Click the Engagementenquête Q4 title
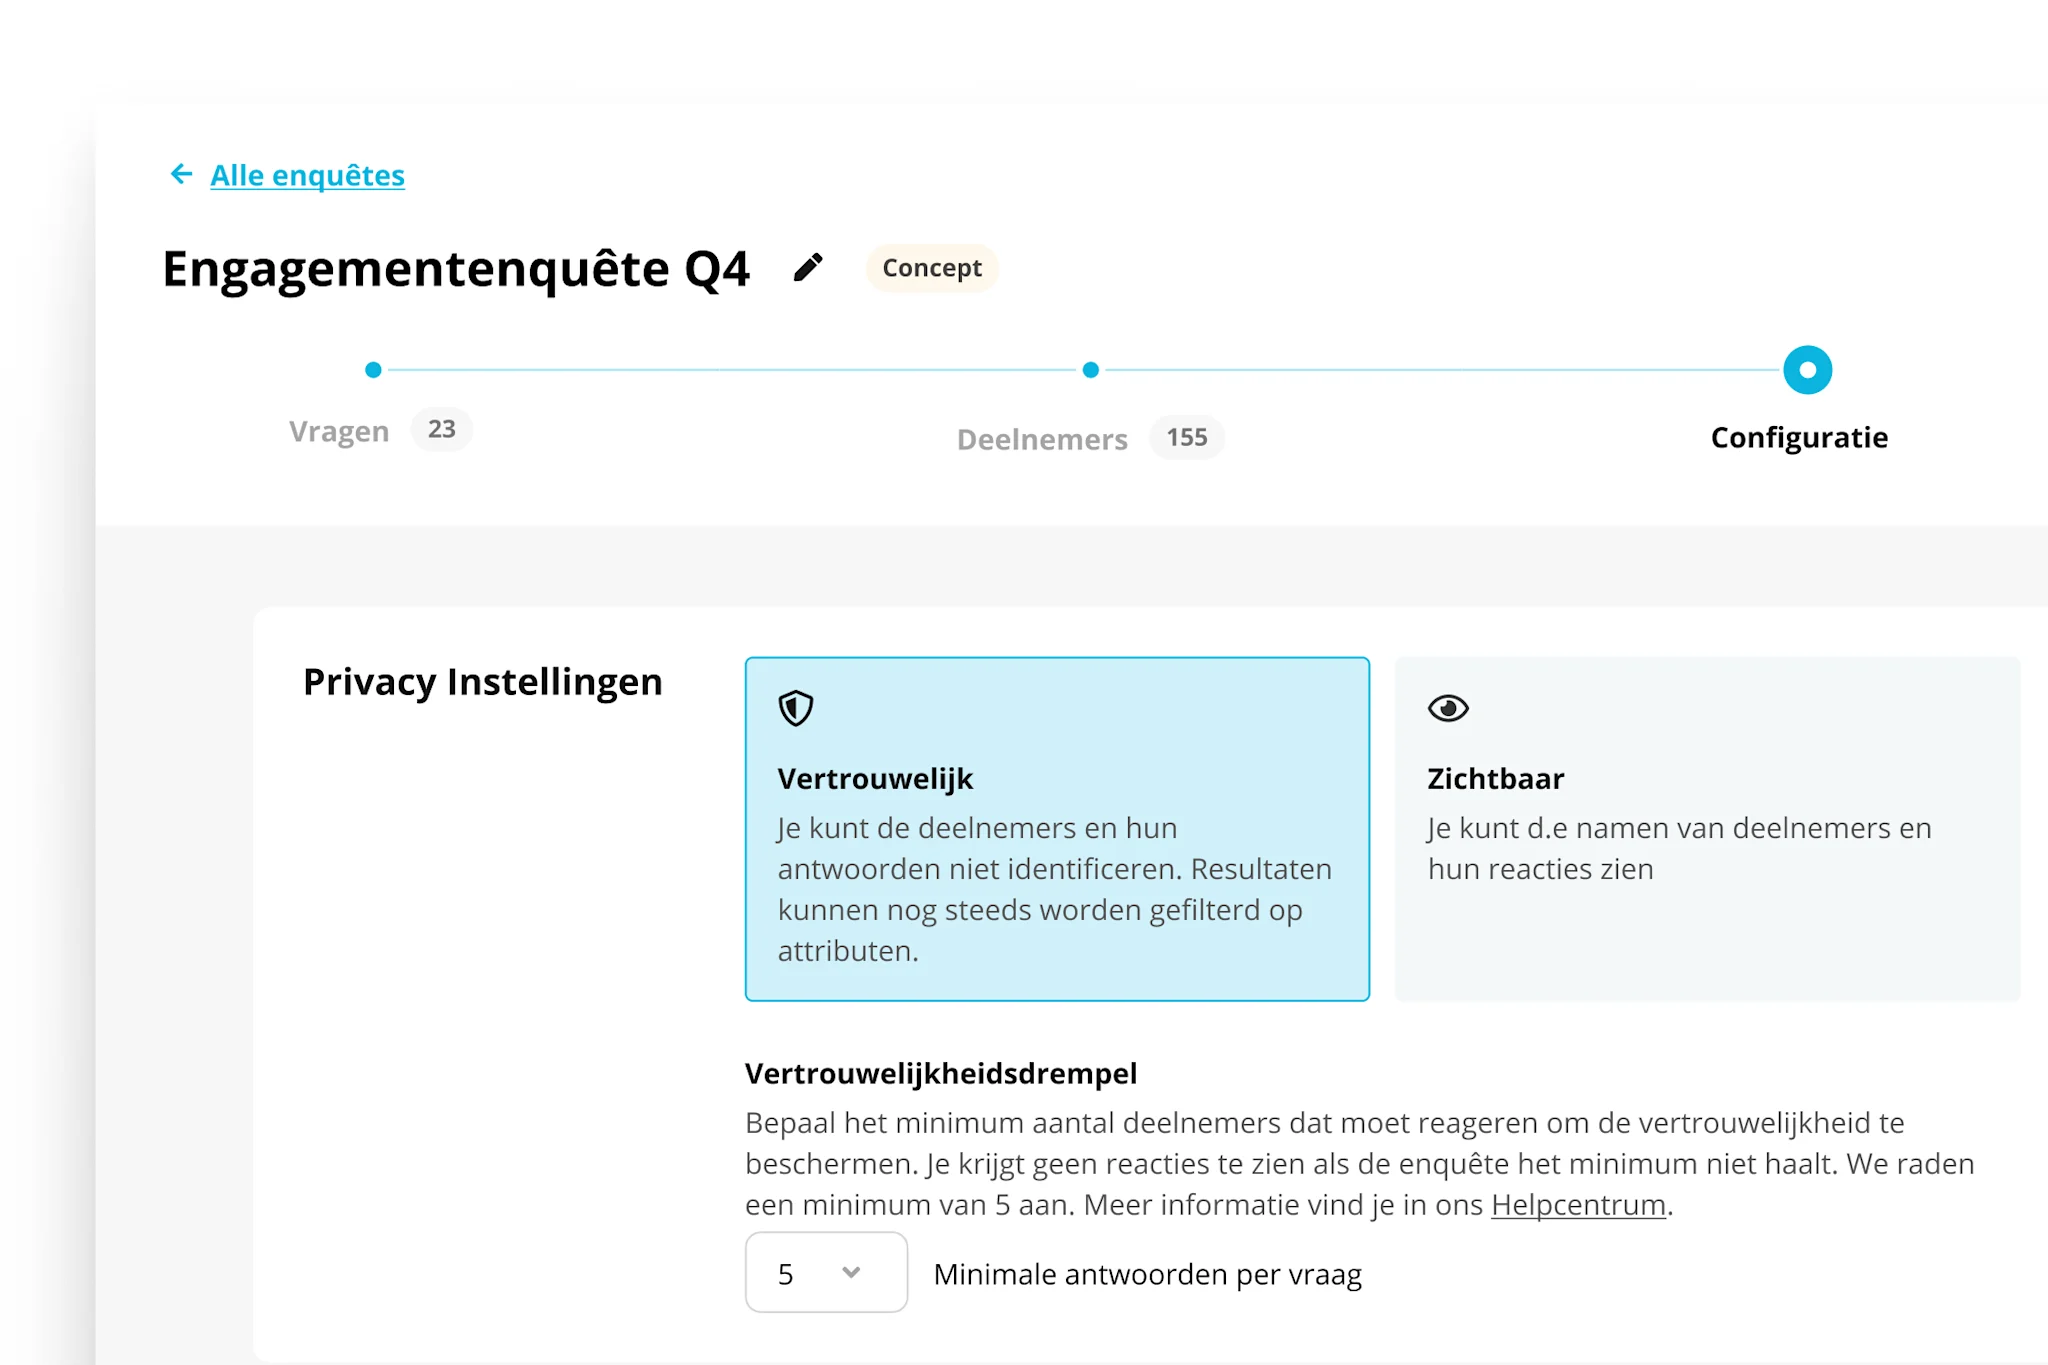2048x1365 pixels. pyautogui.click(x=456, y=269)
